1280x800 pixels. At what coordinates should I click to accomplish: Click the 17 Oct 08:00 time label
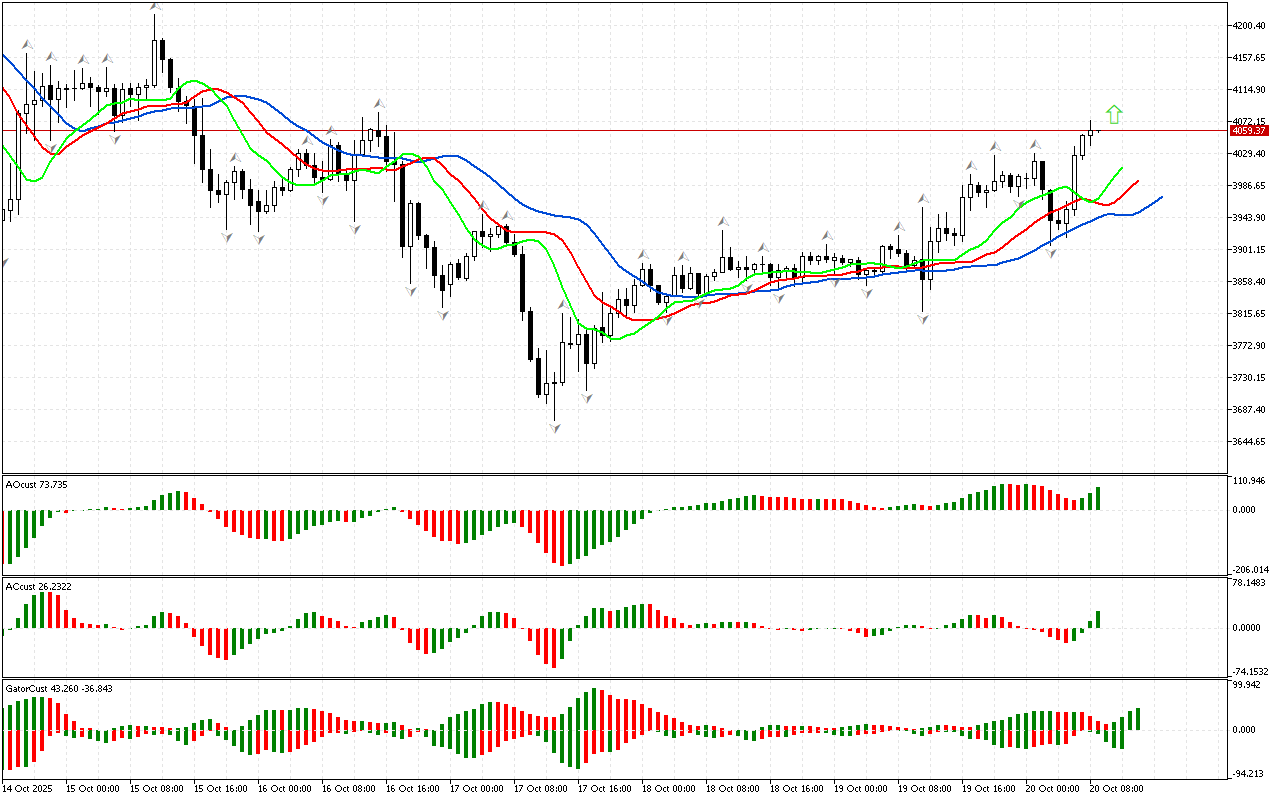(x=539, y=789)
